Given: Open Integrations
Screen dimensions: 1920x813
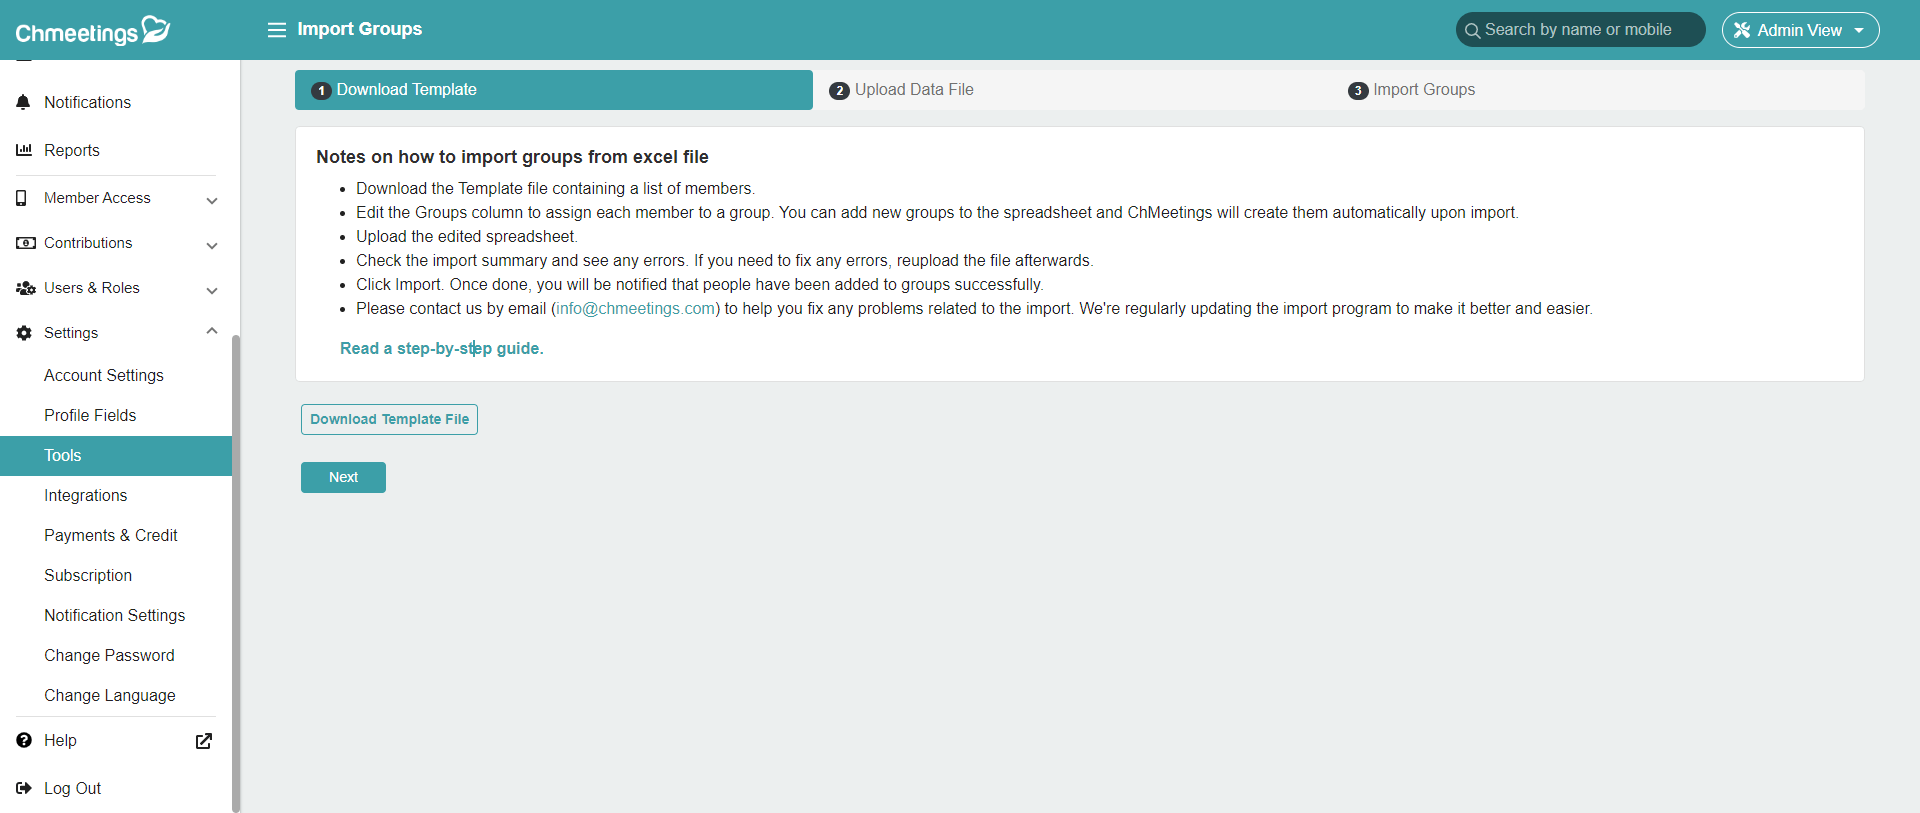Looking at the screenshot, I should 86,495.
